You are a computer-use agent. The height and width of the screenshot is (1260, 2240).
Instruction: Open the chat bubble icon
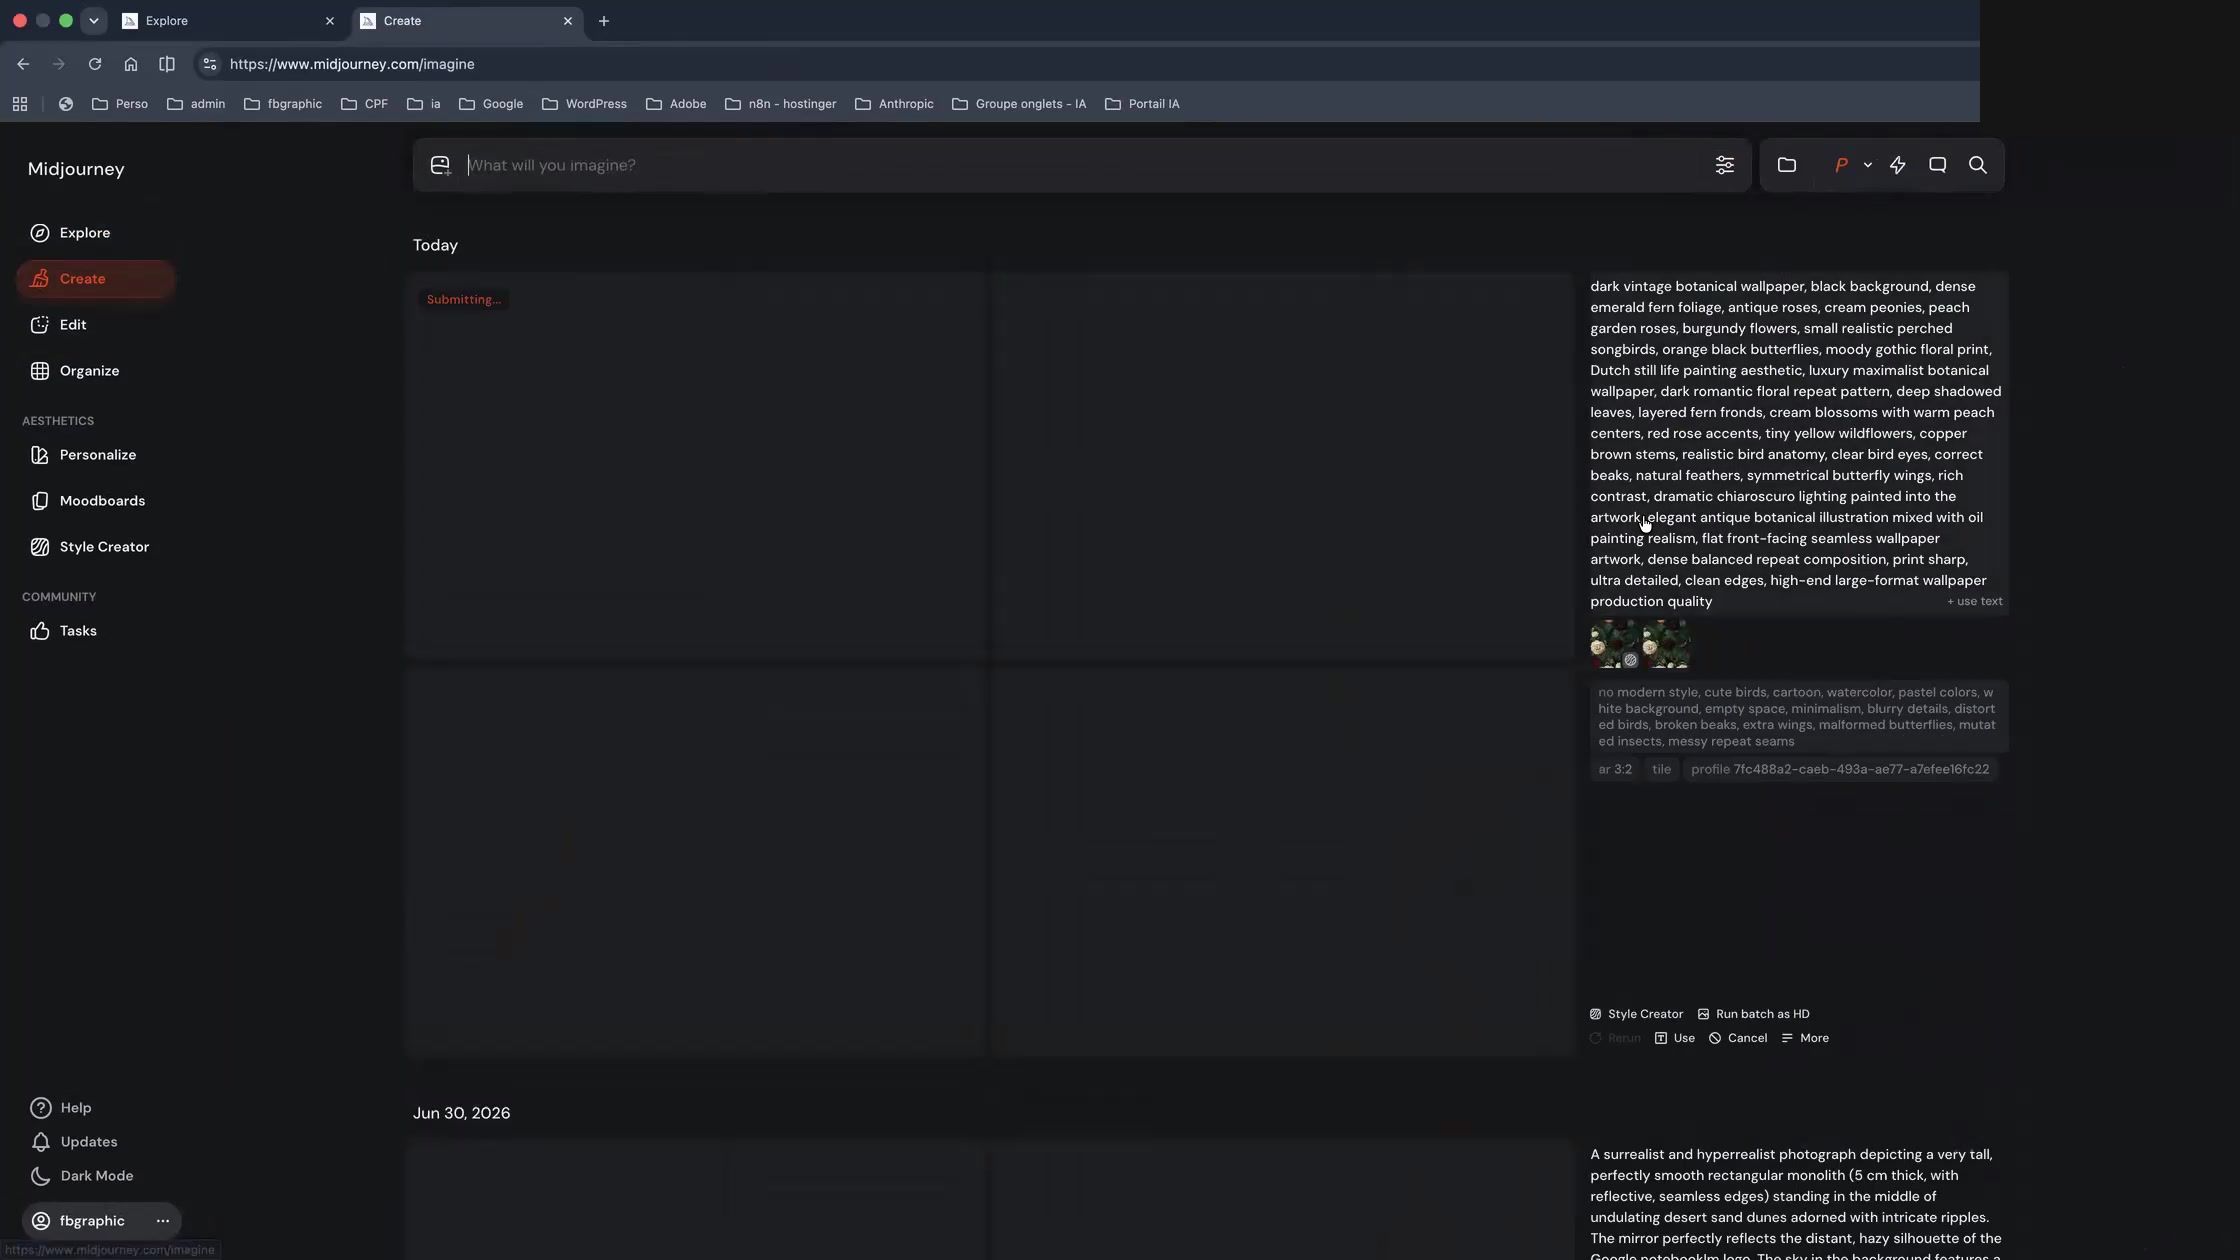pos(1937,165)
